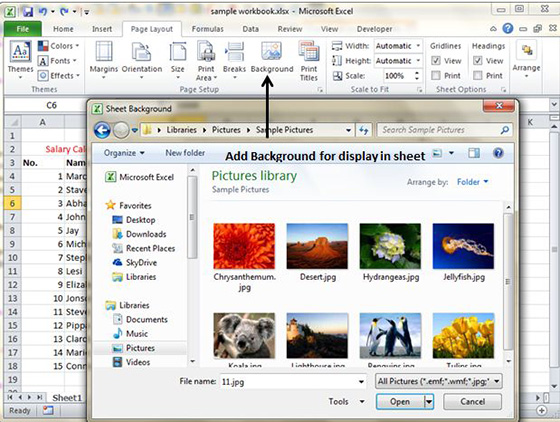
Task: Click the Refresh icon beside address bar
Action: coord(364,130)
